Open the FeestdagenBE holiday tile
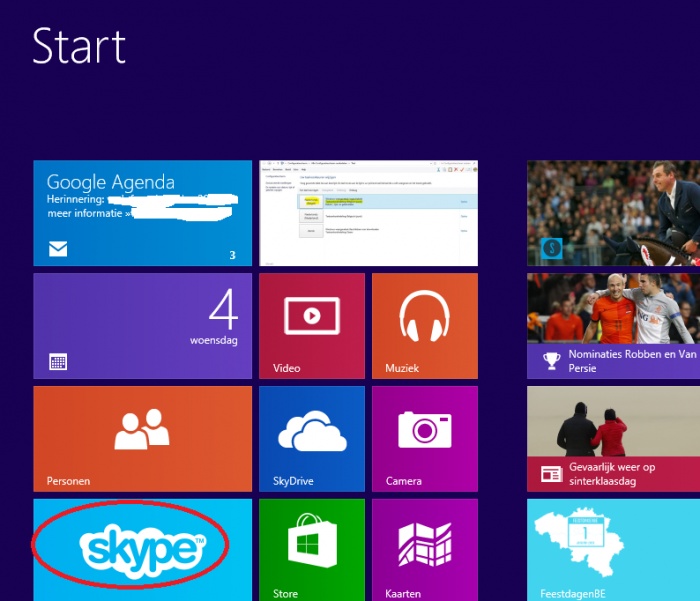The image size is (700, 601). 613,550
